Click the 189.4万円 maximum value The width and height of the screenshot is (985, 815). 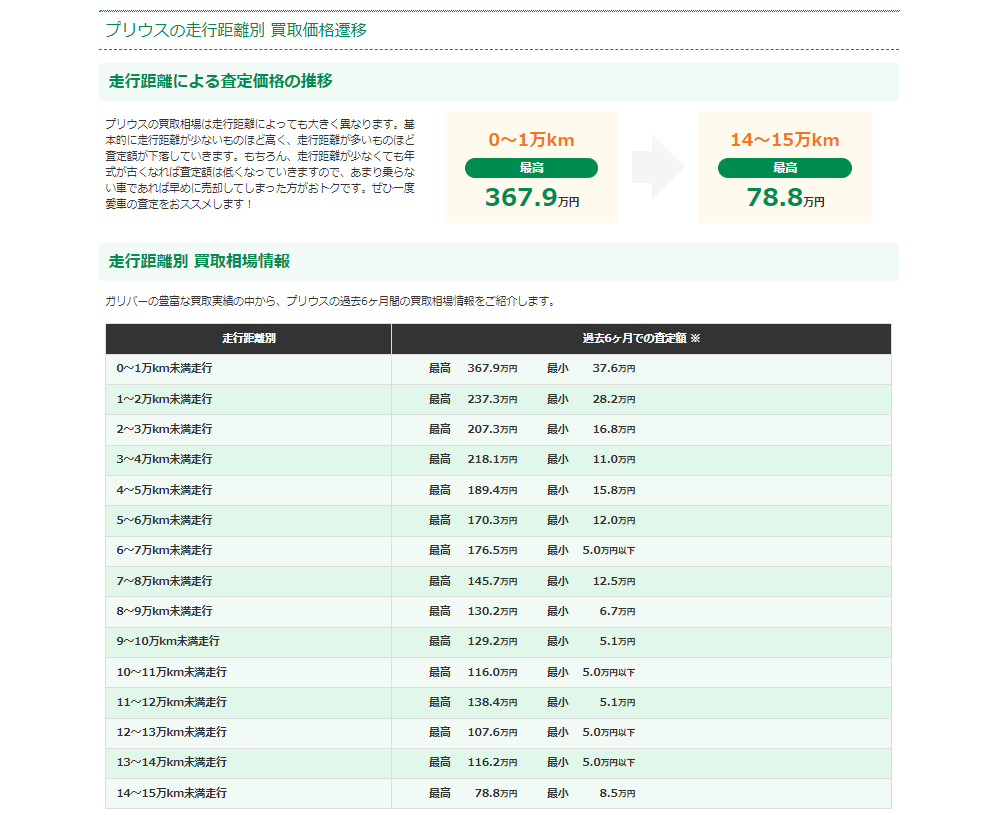coord(492,491)
